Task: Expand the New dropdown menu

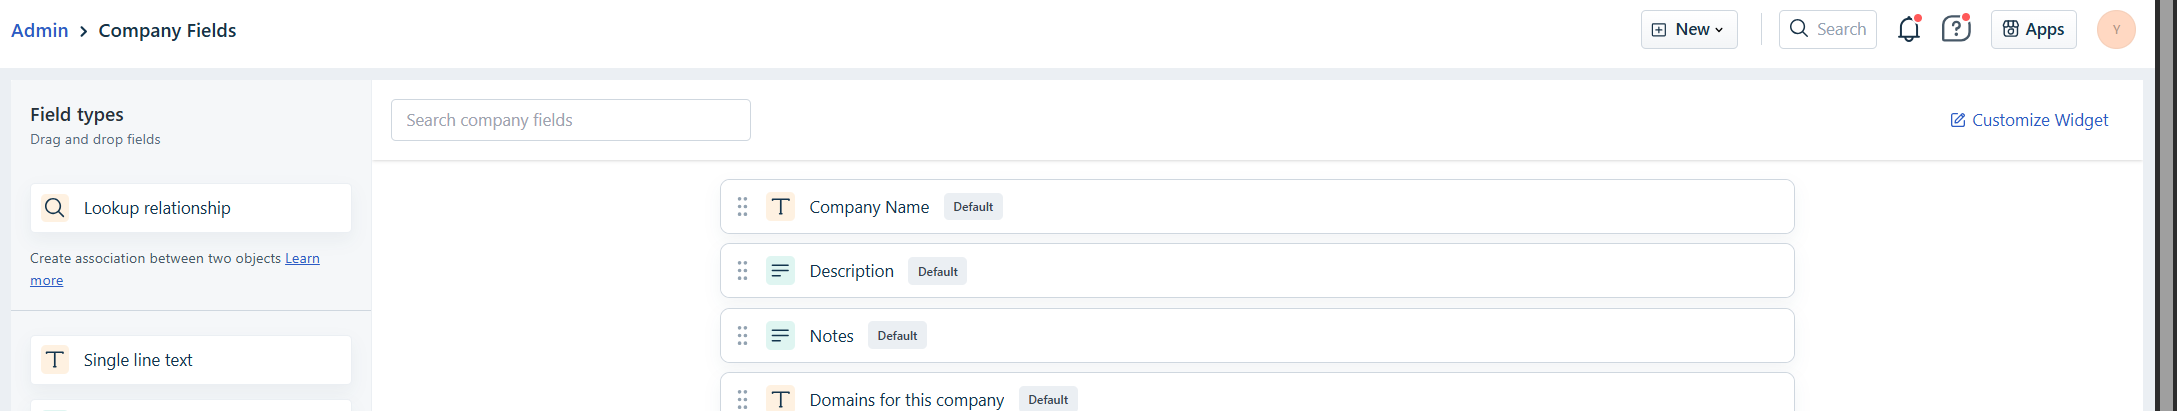Action: pyautogui.click(x=1689, y=30)
